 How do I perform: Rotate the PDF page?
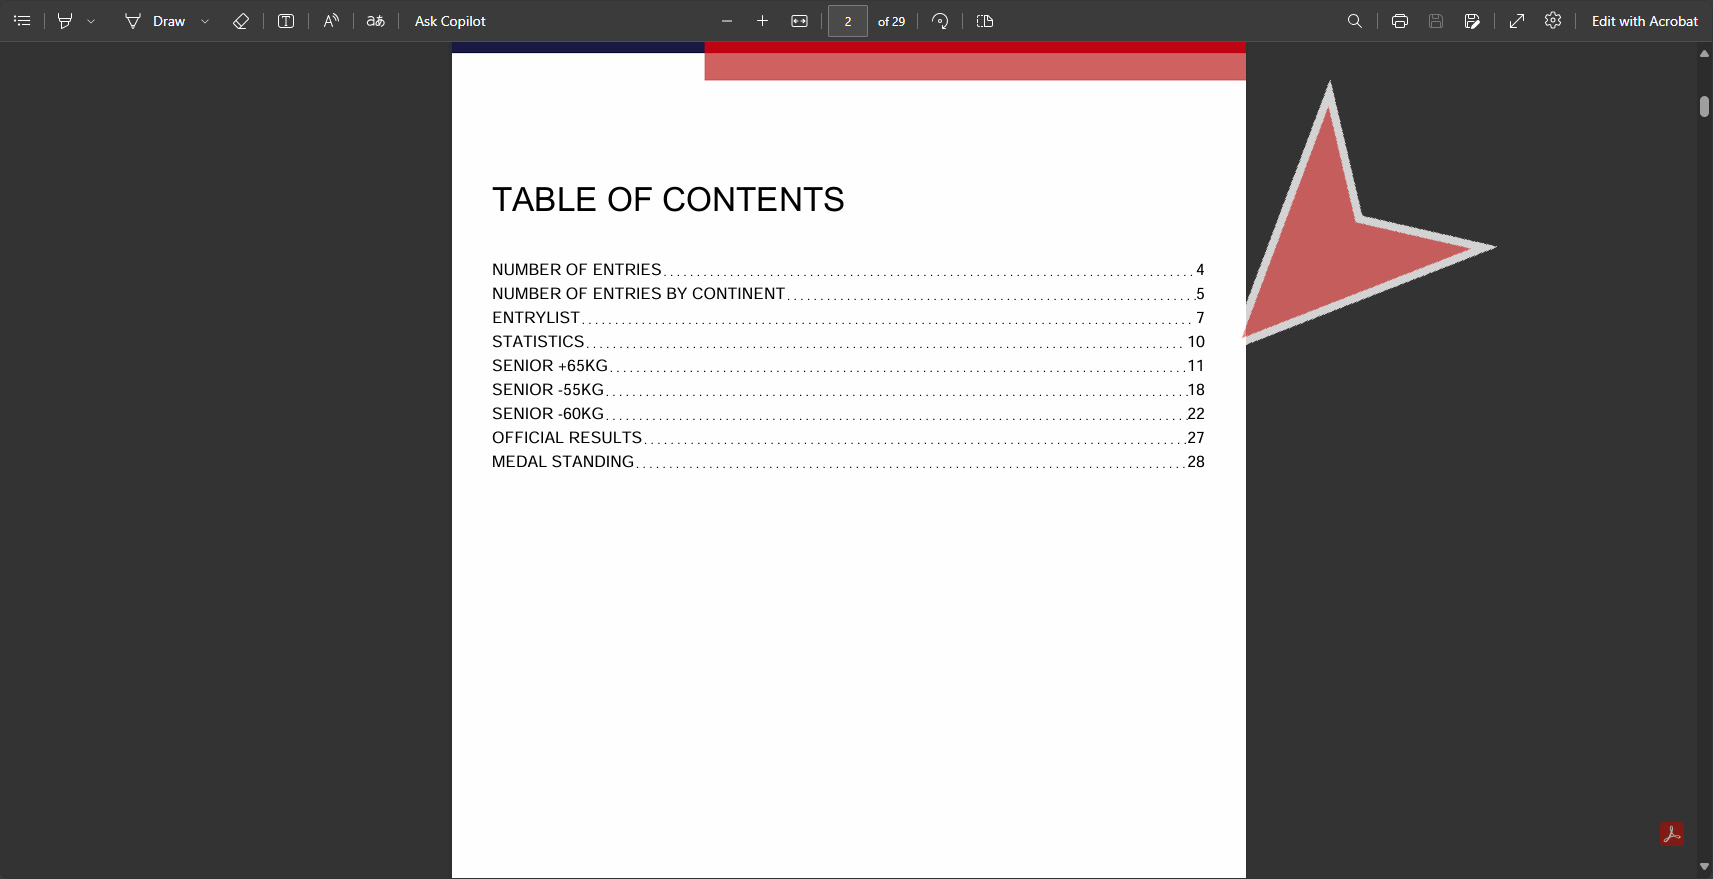[940, 21]
